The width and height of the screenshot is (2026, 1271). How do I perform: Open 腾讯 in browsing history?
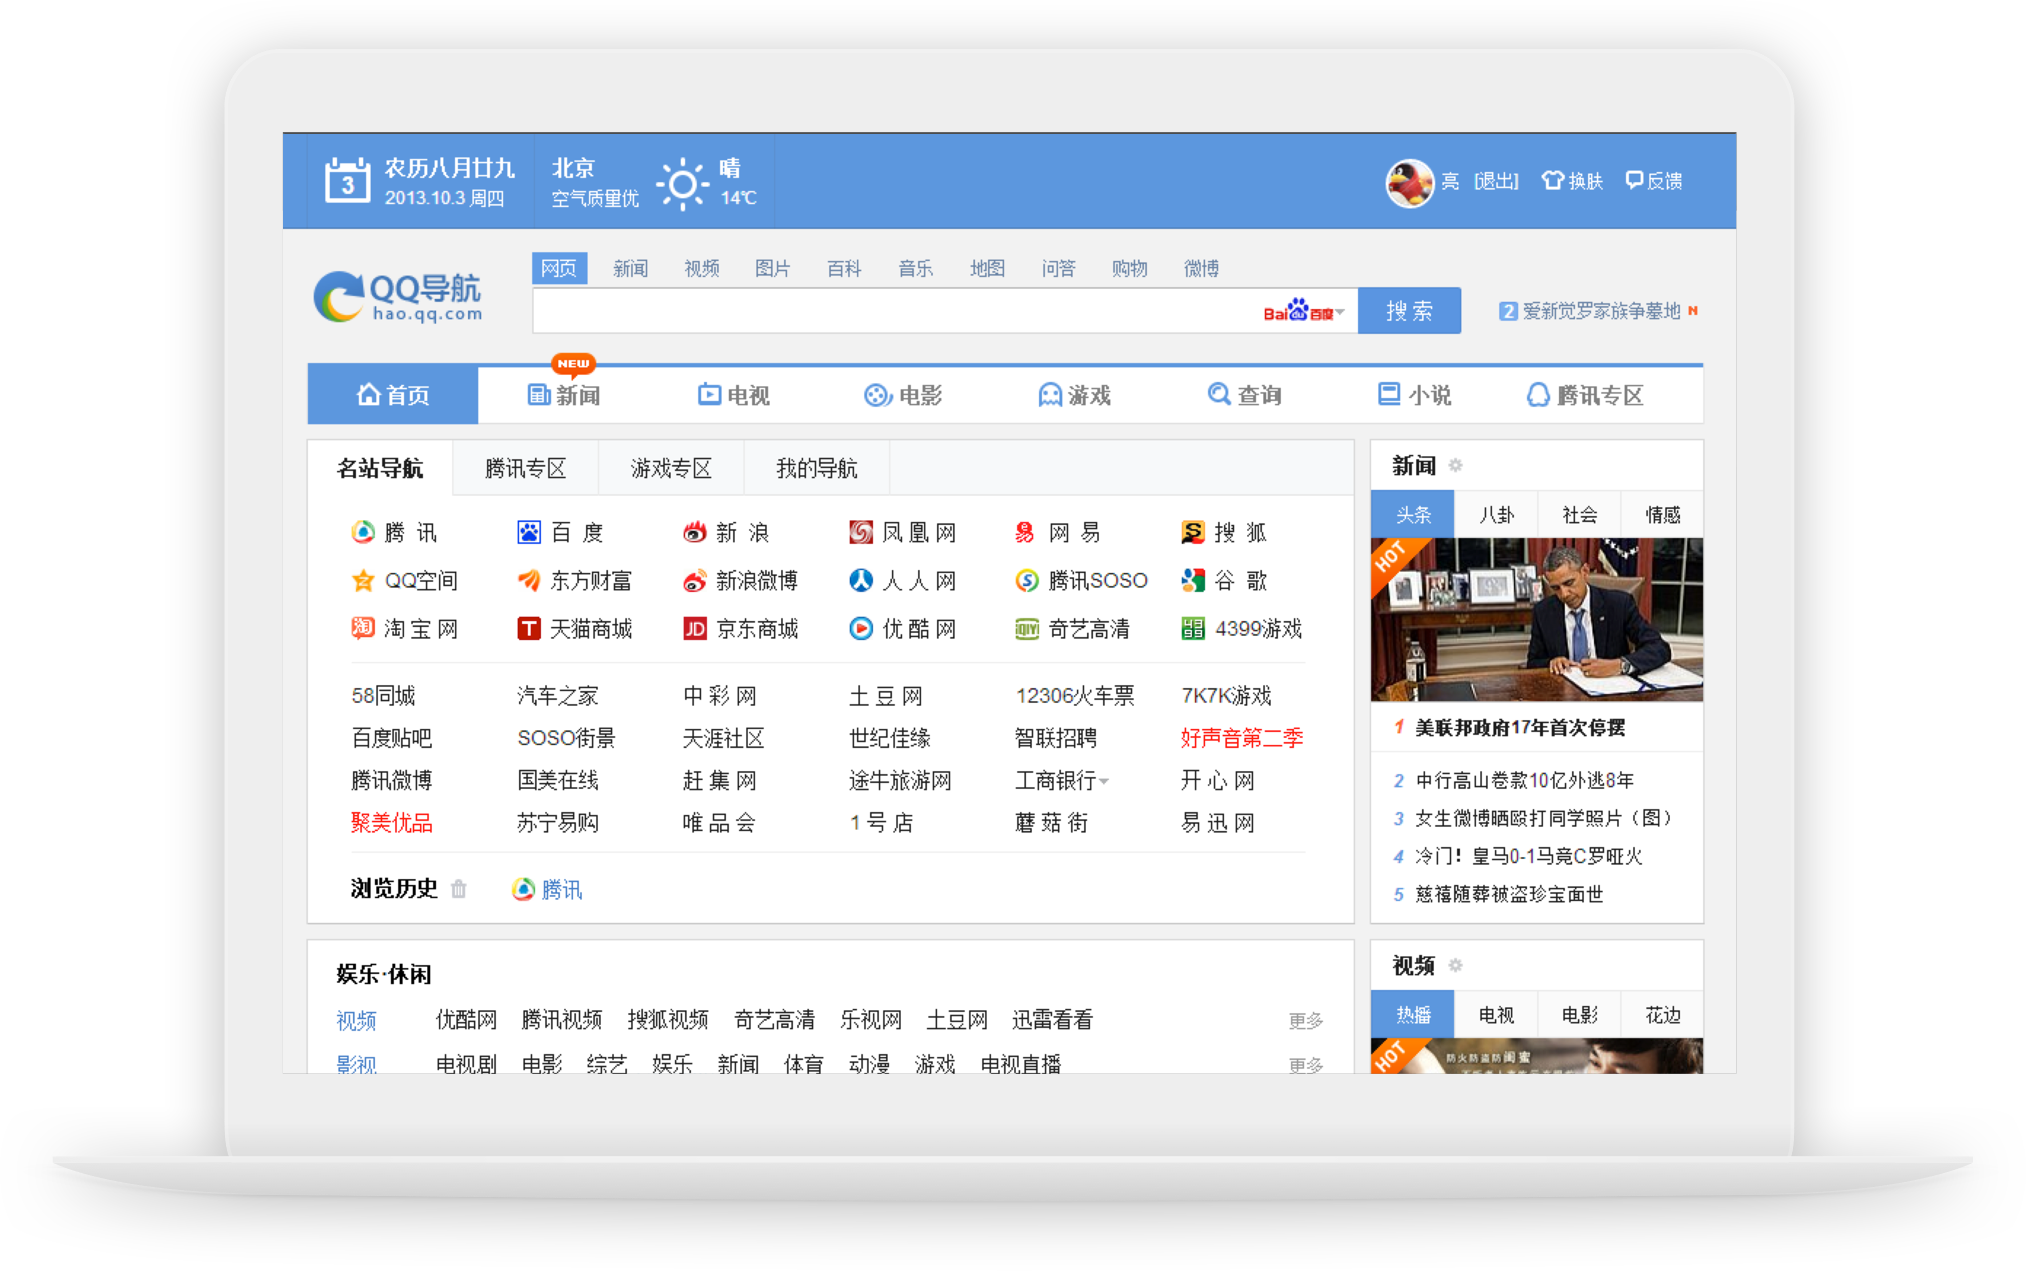(546, 889)
